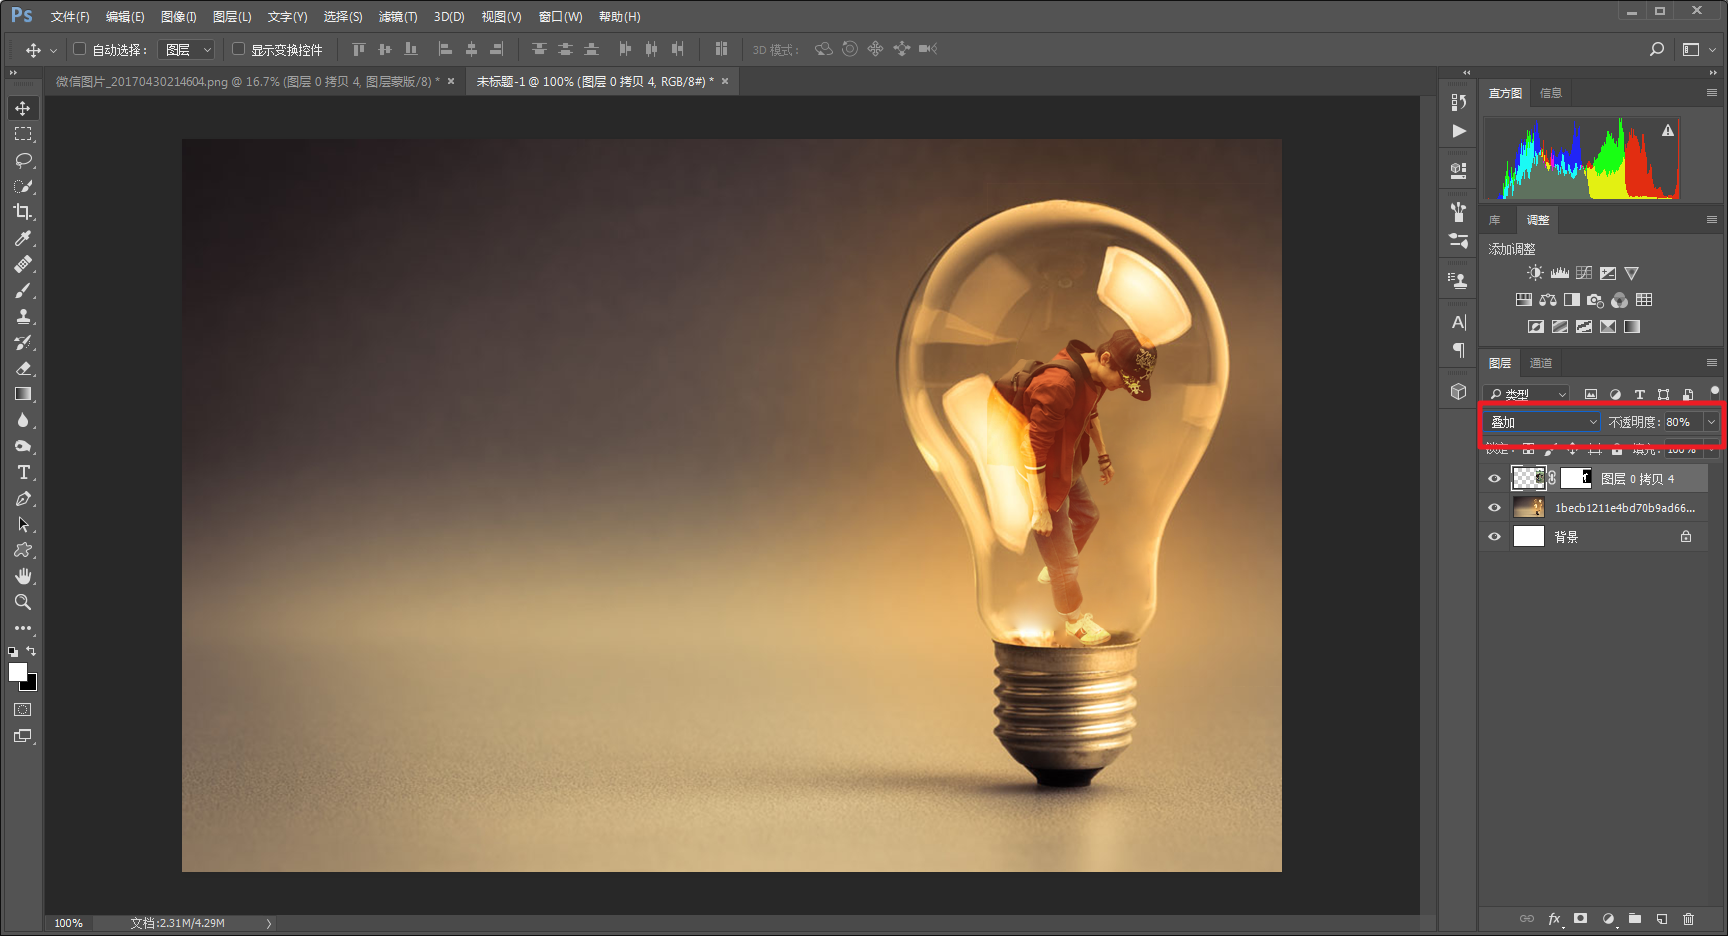Open the 窗口(W) menu
This screenshot has width=1728, height=936.
(560, 17)
